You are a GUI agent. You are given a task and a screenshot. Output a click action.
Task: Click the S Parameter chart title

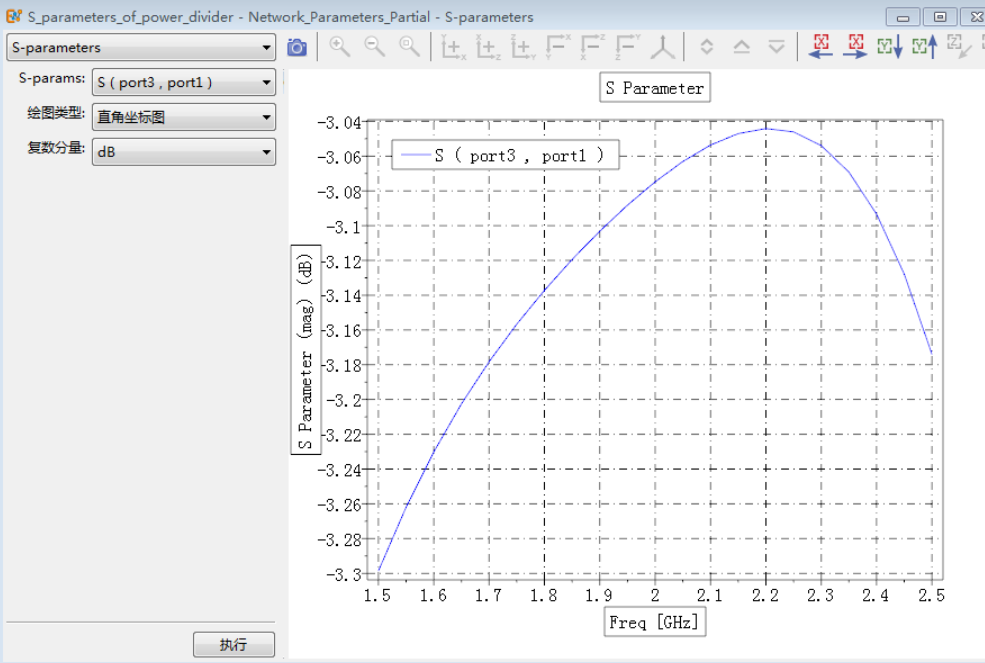coord(655,88)
